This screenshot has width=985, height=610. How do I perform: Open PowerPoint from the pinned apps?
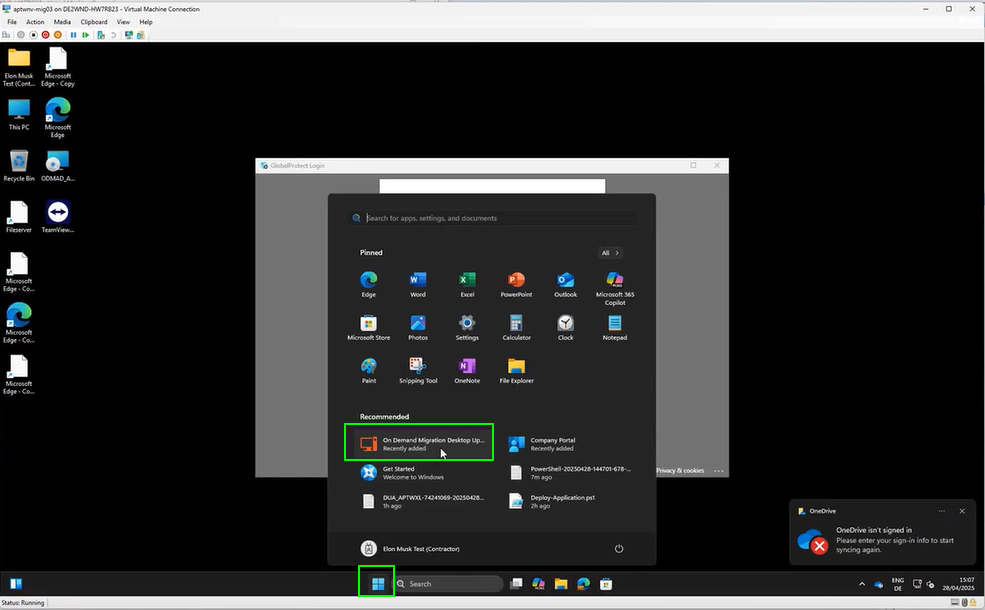pyautogui.click(x=516, y=285)
